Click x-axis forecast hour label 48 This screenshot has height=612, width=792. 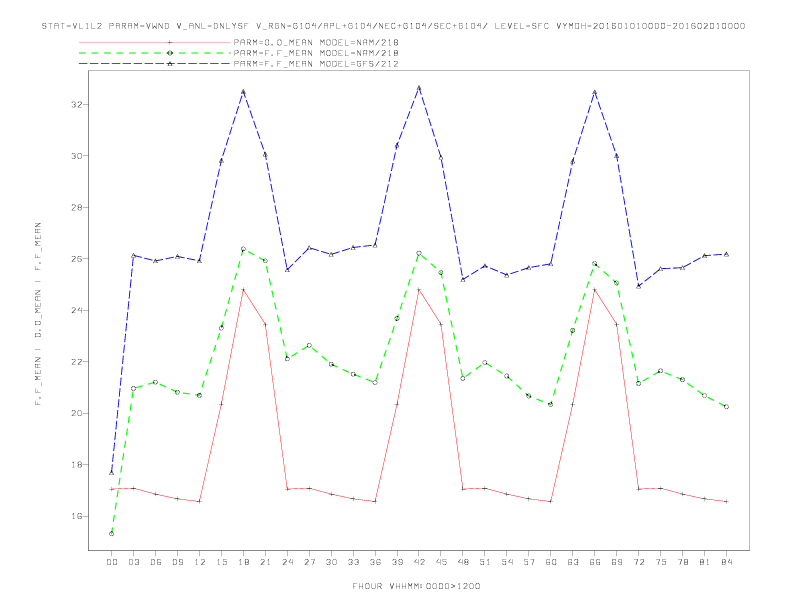click(x=463, y=562)
